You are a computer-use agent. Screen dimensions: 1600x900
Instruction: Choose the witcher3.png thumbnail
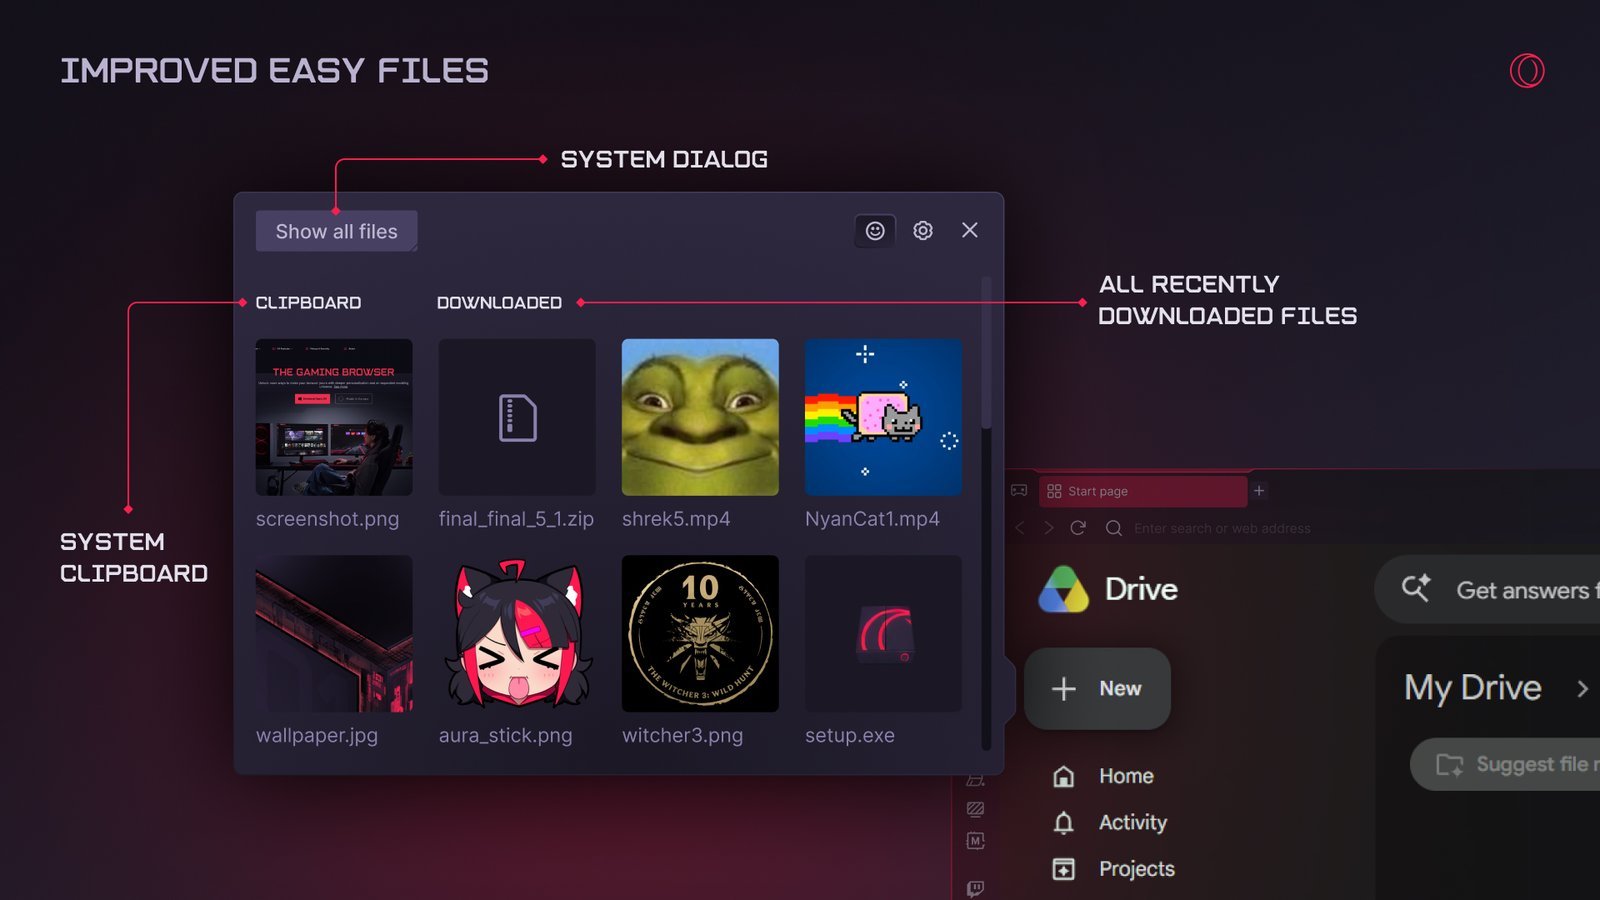click(x=700, y=634)
